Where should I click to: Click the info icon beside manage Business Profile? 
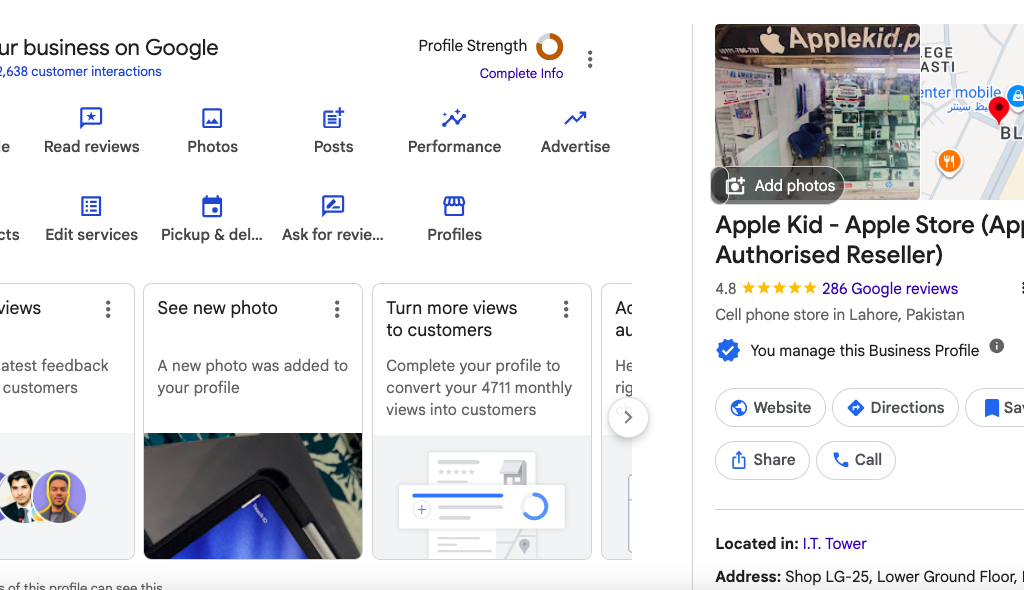[997, 346]
